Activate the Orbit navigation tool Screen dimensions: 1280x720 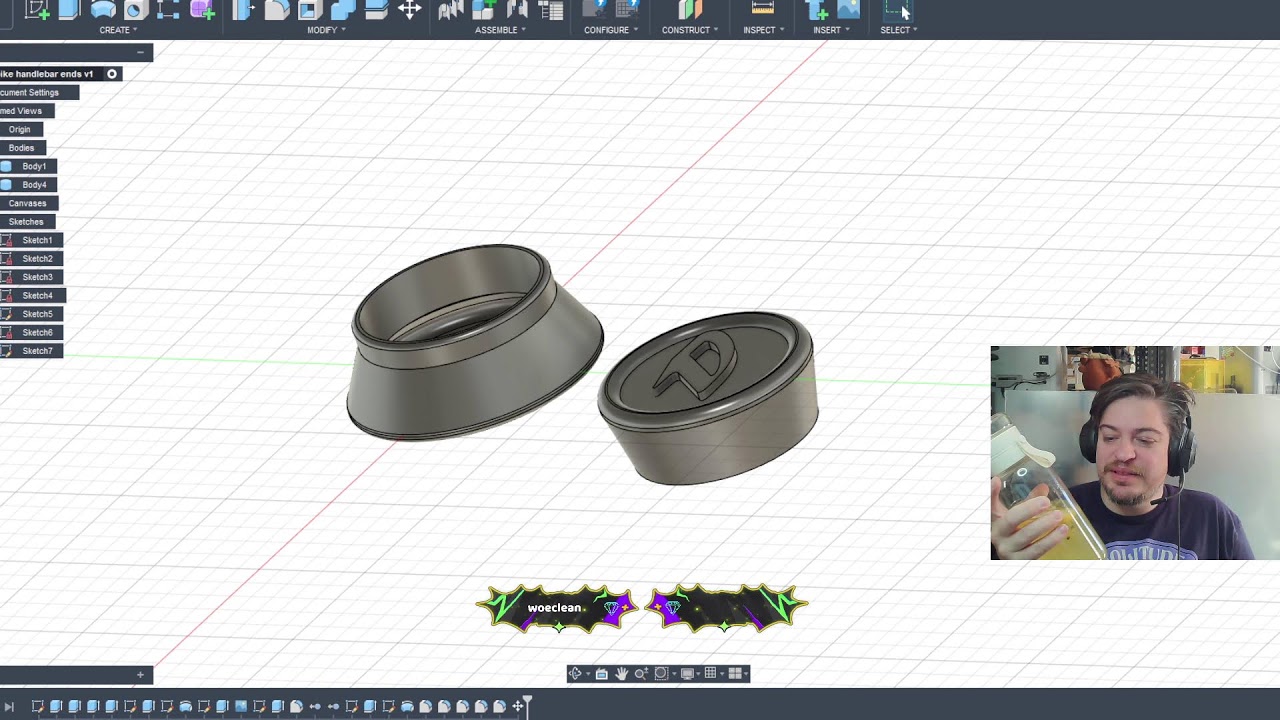(x=574, y=674)
